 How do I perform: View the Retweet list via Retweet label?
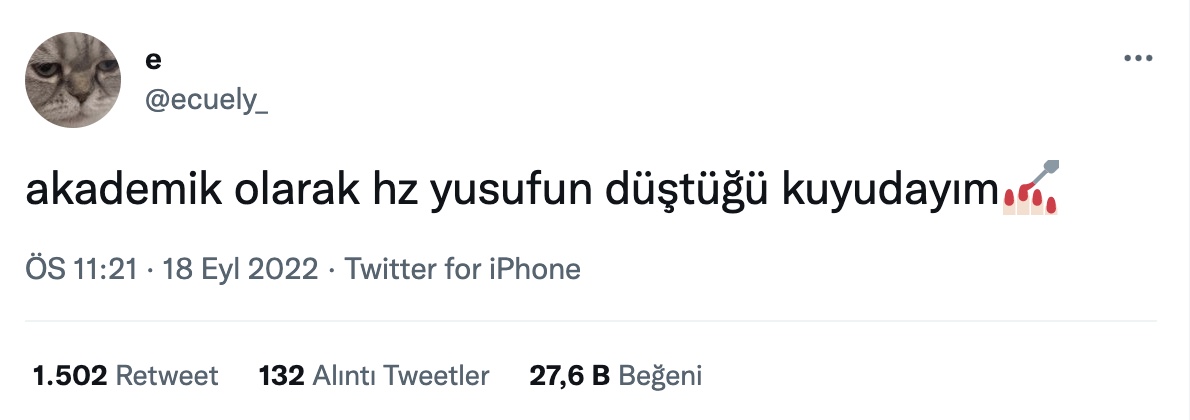(x=168, y=376)
